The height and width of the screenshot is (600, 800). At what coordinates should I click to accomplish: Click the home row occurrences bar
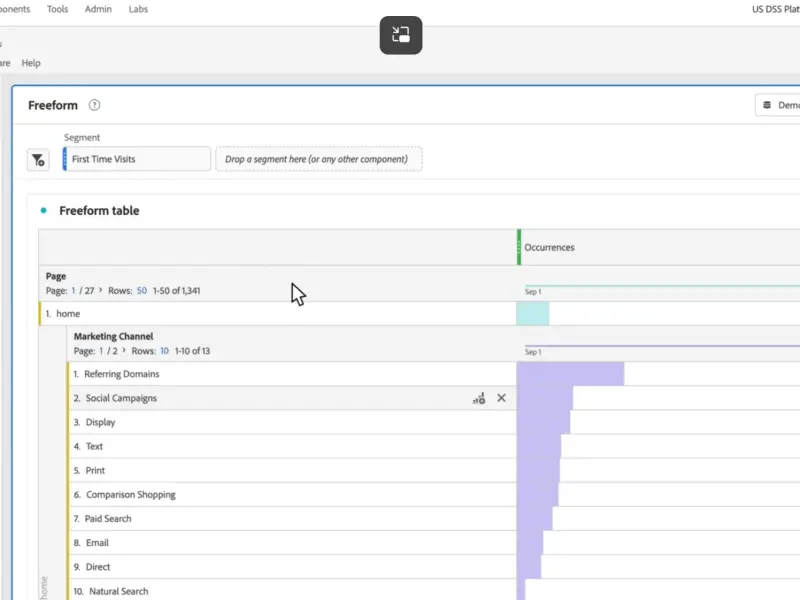pos(533,313)
